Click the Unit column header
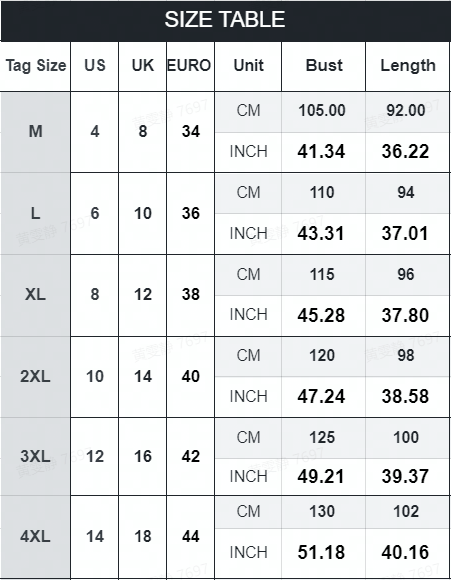 tap(248, 66)
